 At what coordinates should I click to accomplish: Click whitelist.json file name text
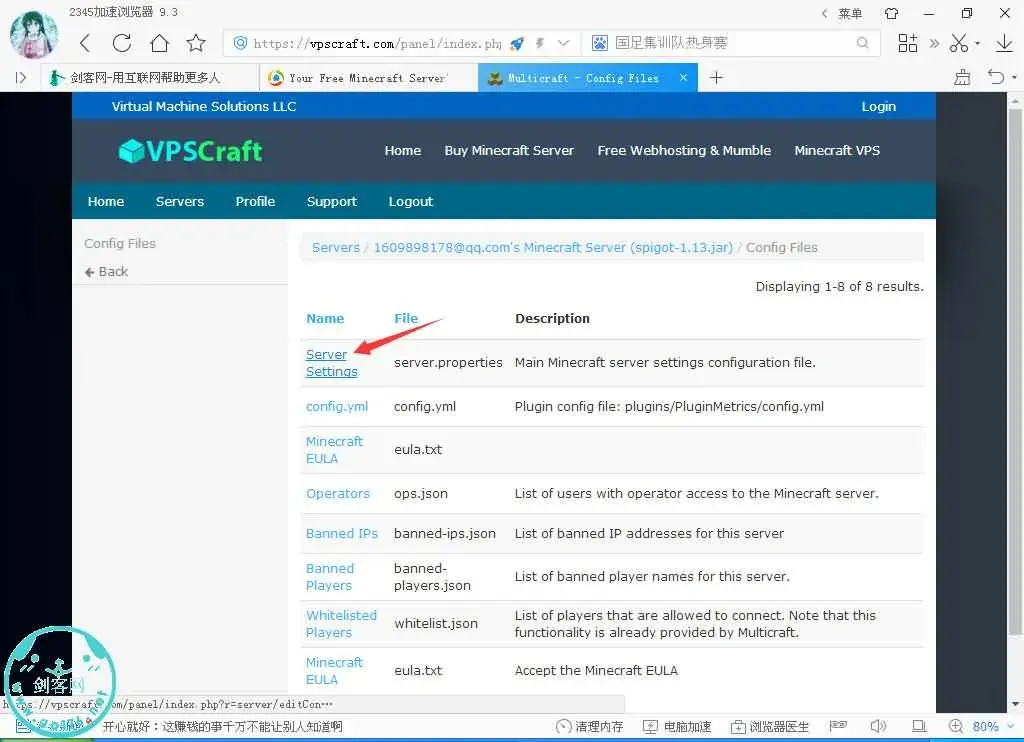coord(436,624)
